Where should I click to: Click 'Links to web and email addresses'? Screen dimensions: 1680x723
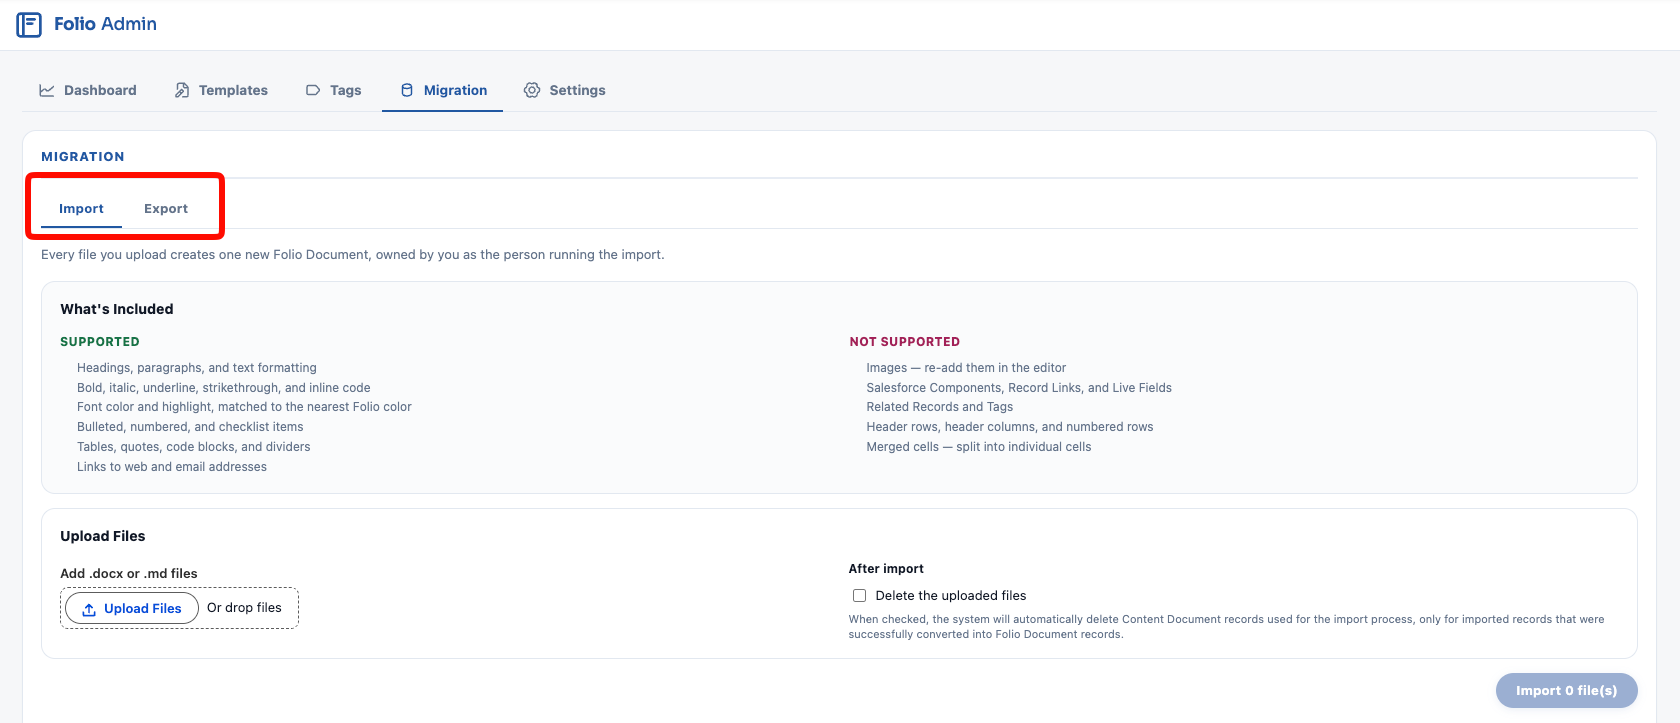pos(172,467)
